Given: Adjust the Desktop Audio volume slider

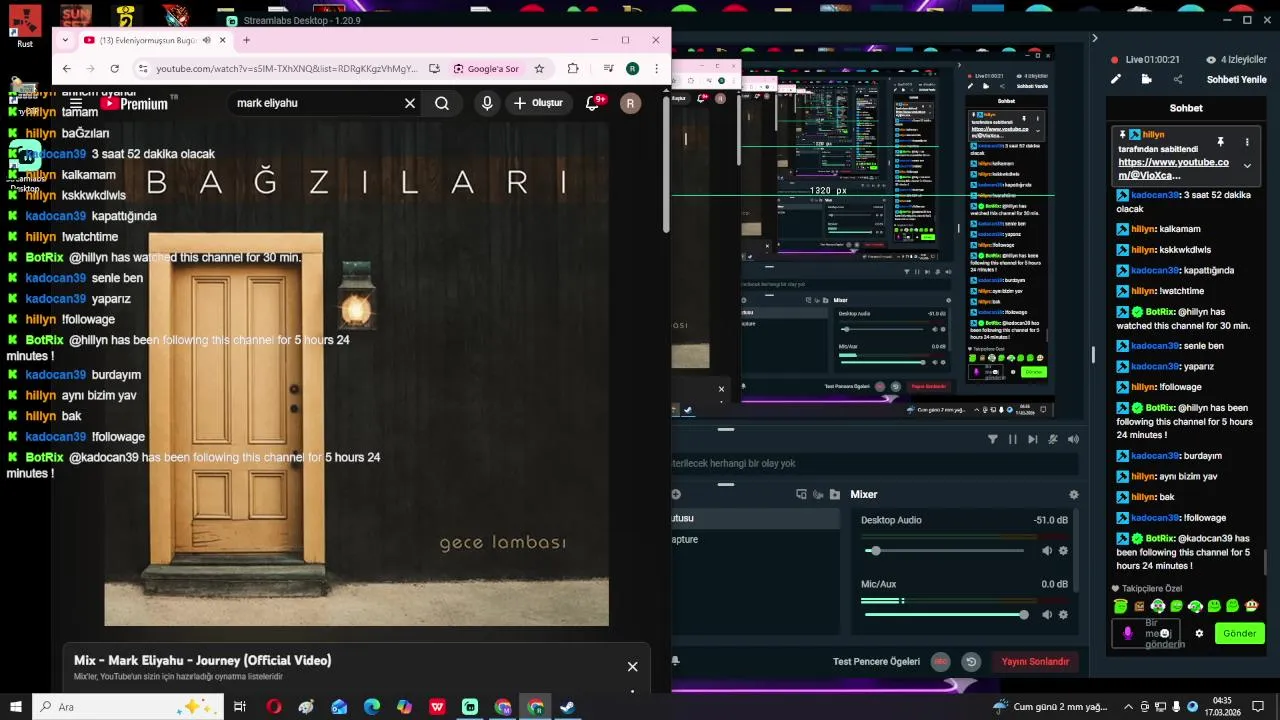Looking at the screenshot, I should [x=945, y=551].
